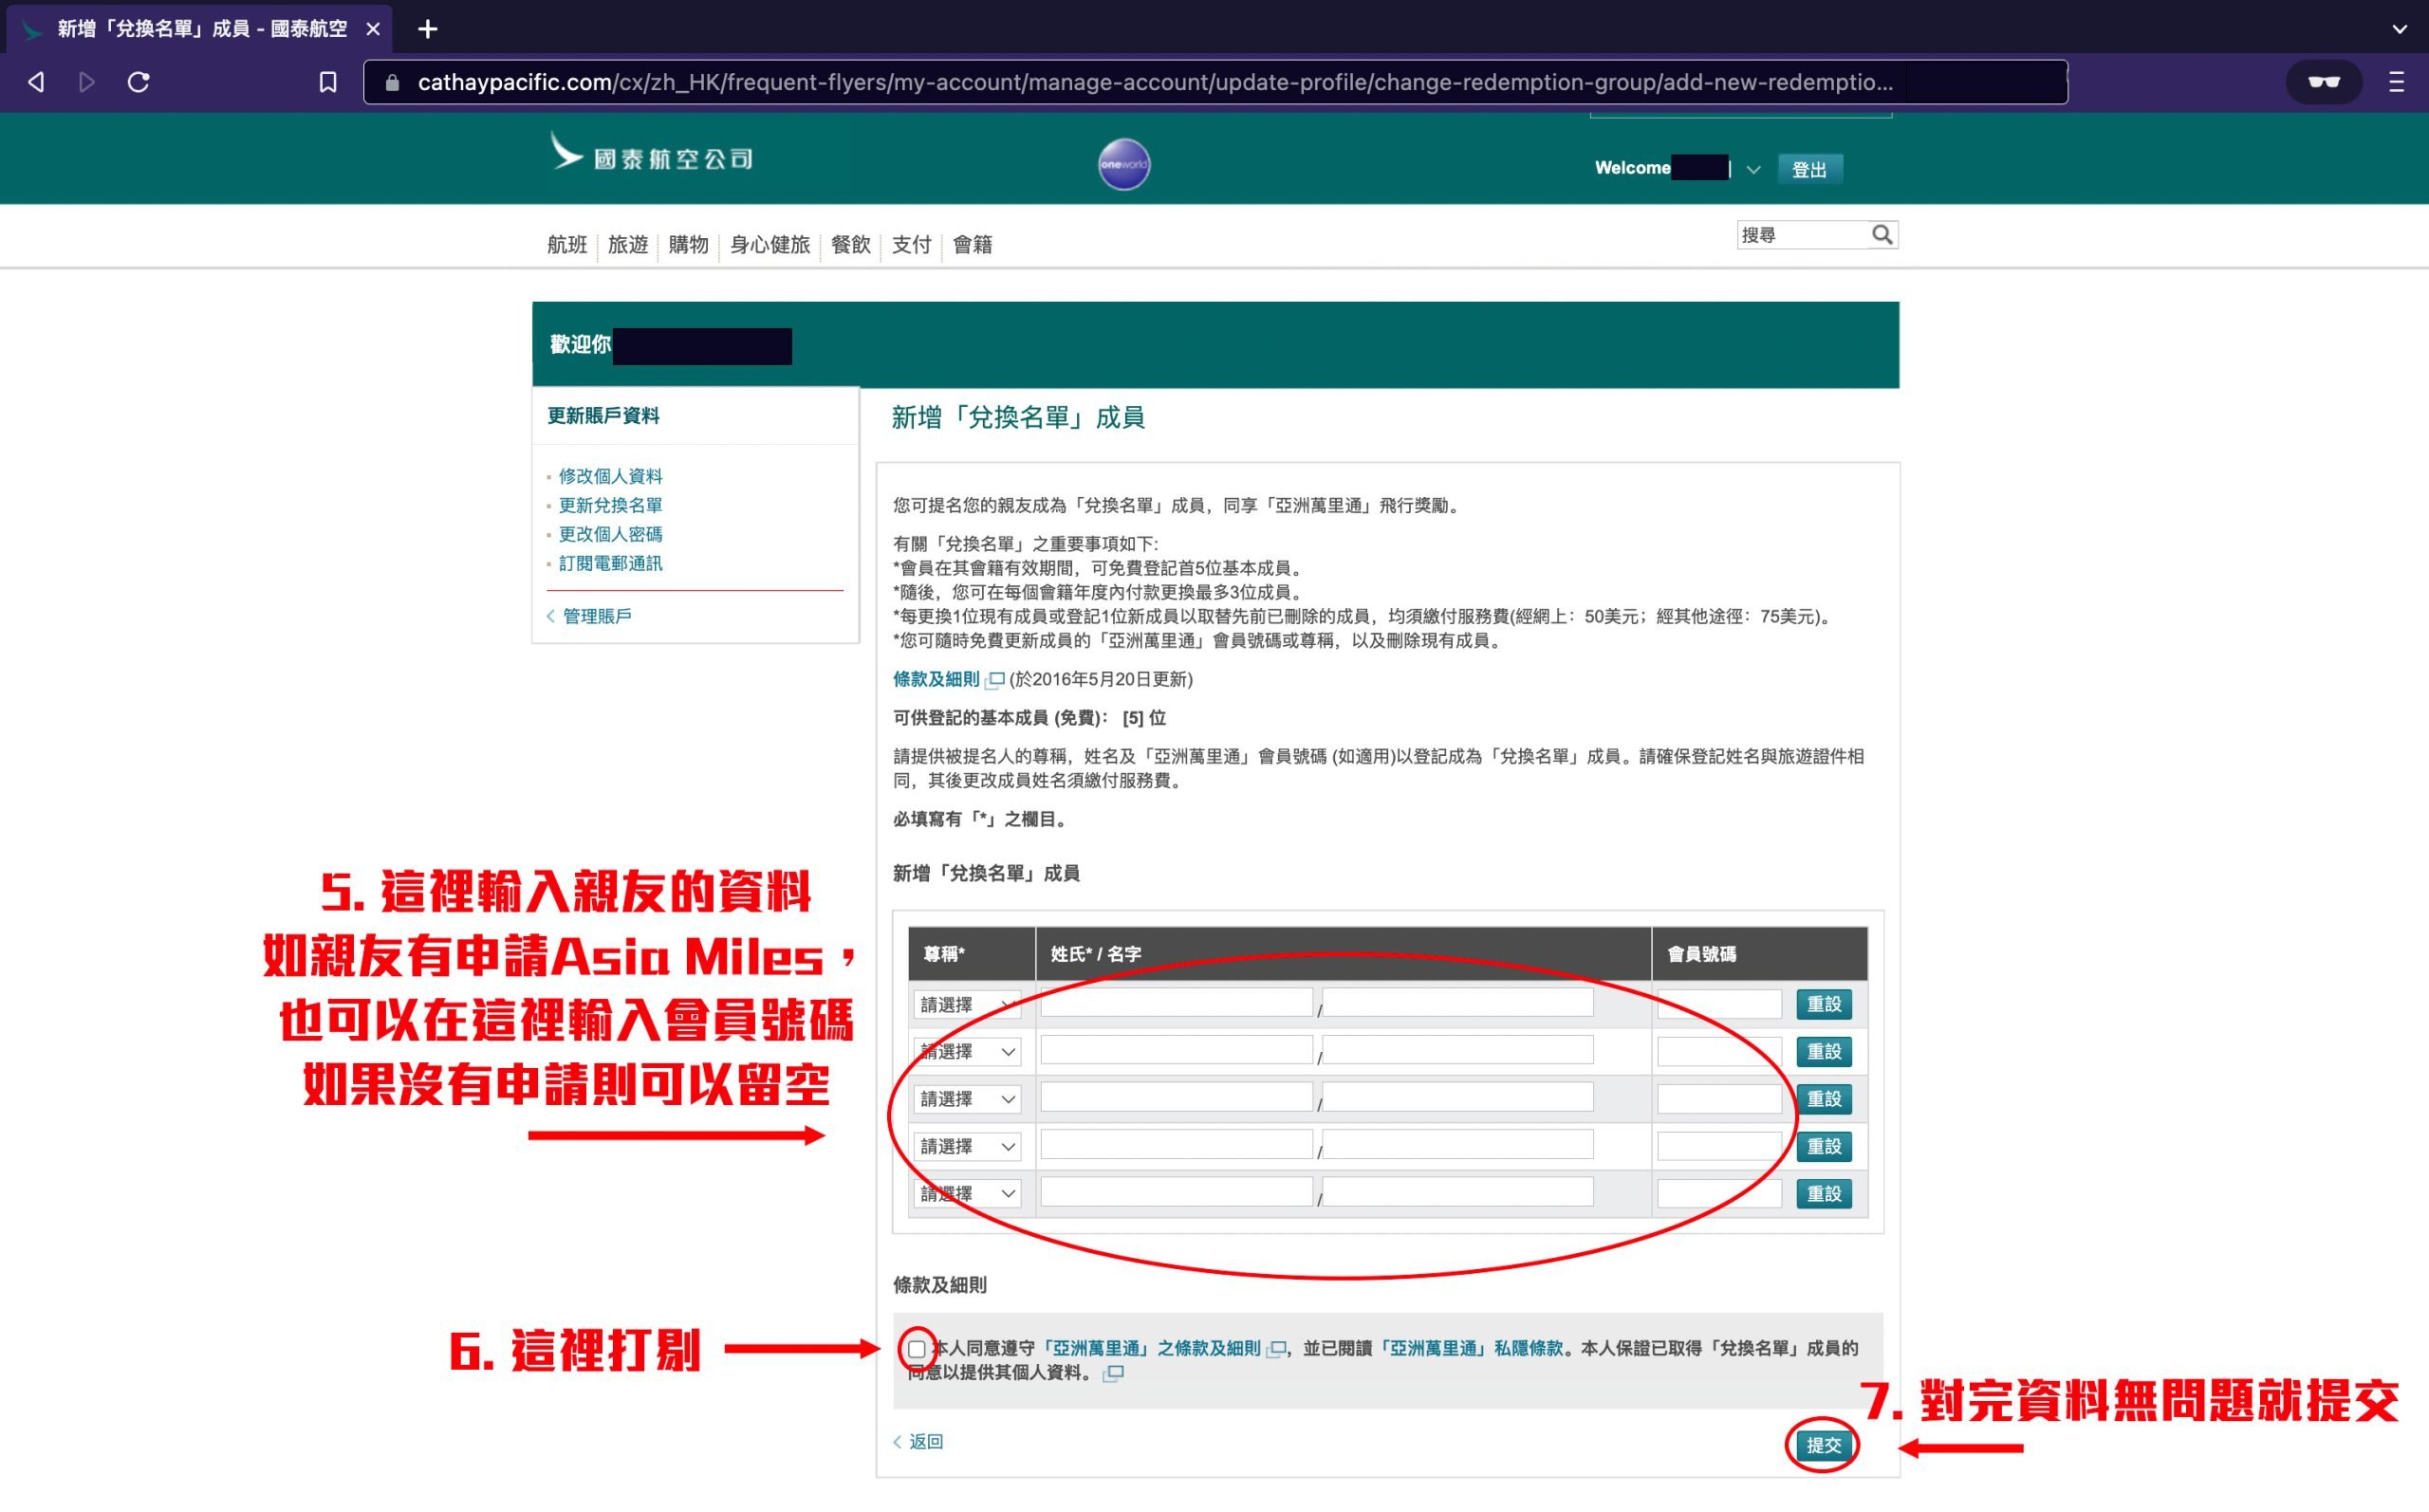Viewport: 2429px width, 1512px height.
Task: Select the title dropdown 請選擇 in third row
Action: click(x=958, y=1097)
